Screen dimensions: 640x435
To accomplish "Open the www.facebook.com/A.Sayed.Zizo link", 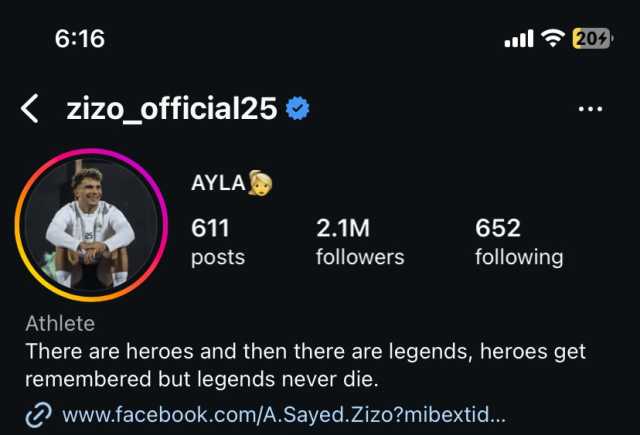I will [x=284, y=415].
